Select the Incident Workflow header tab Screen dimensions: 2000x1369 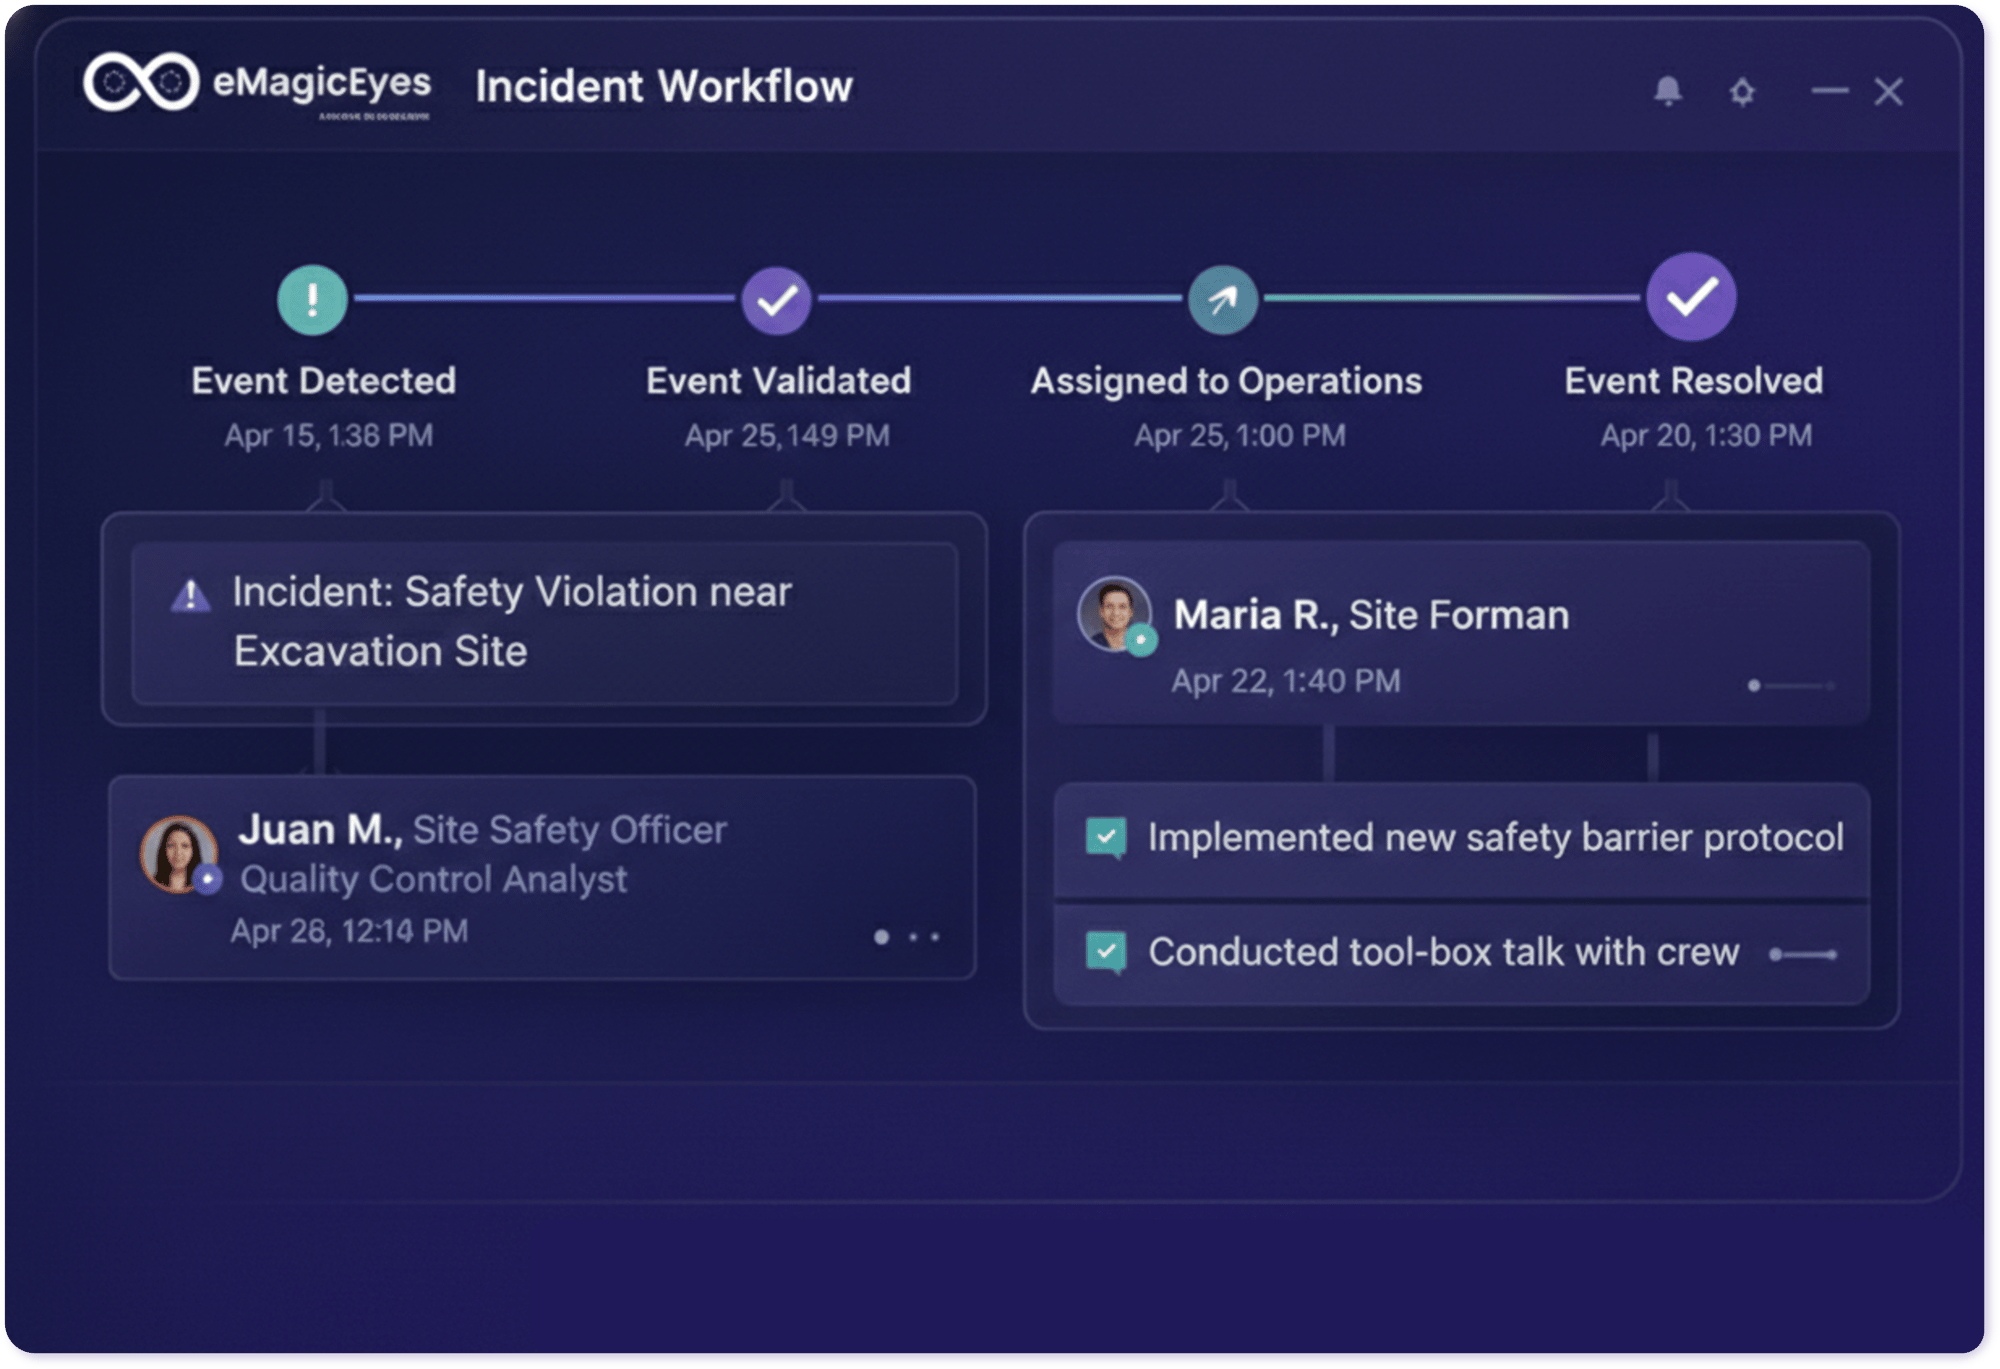(665, 87)
